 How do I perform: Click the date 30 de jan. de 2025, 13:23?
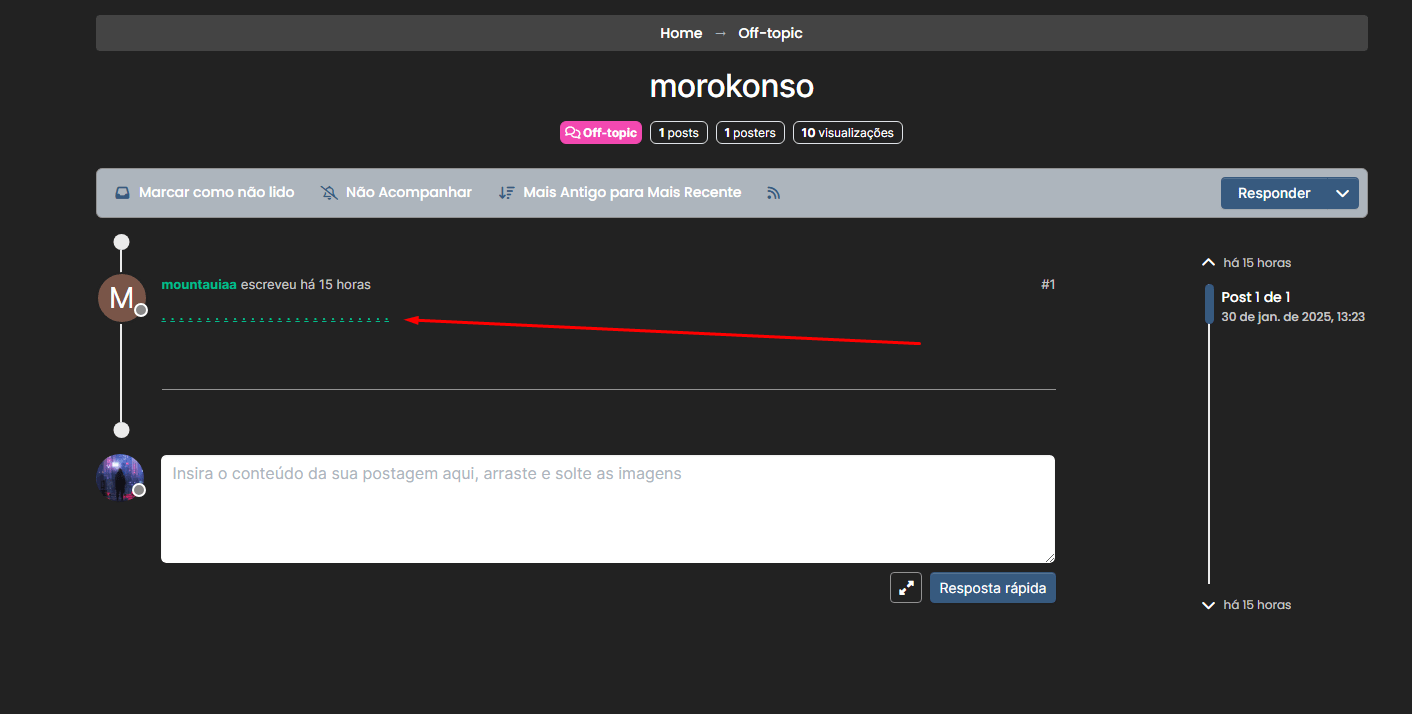click(1293, 317)
